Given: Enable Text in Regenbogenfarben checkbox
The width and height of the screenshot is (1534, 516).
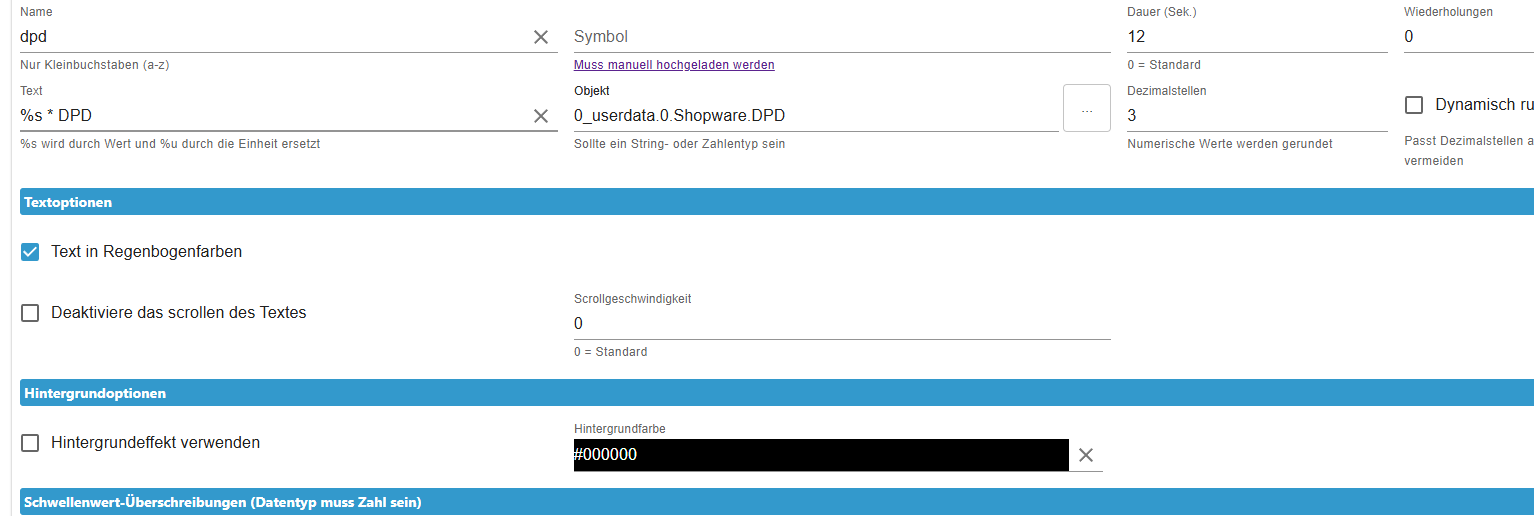Looking at the screenshot, I should [x=30, y=252].
